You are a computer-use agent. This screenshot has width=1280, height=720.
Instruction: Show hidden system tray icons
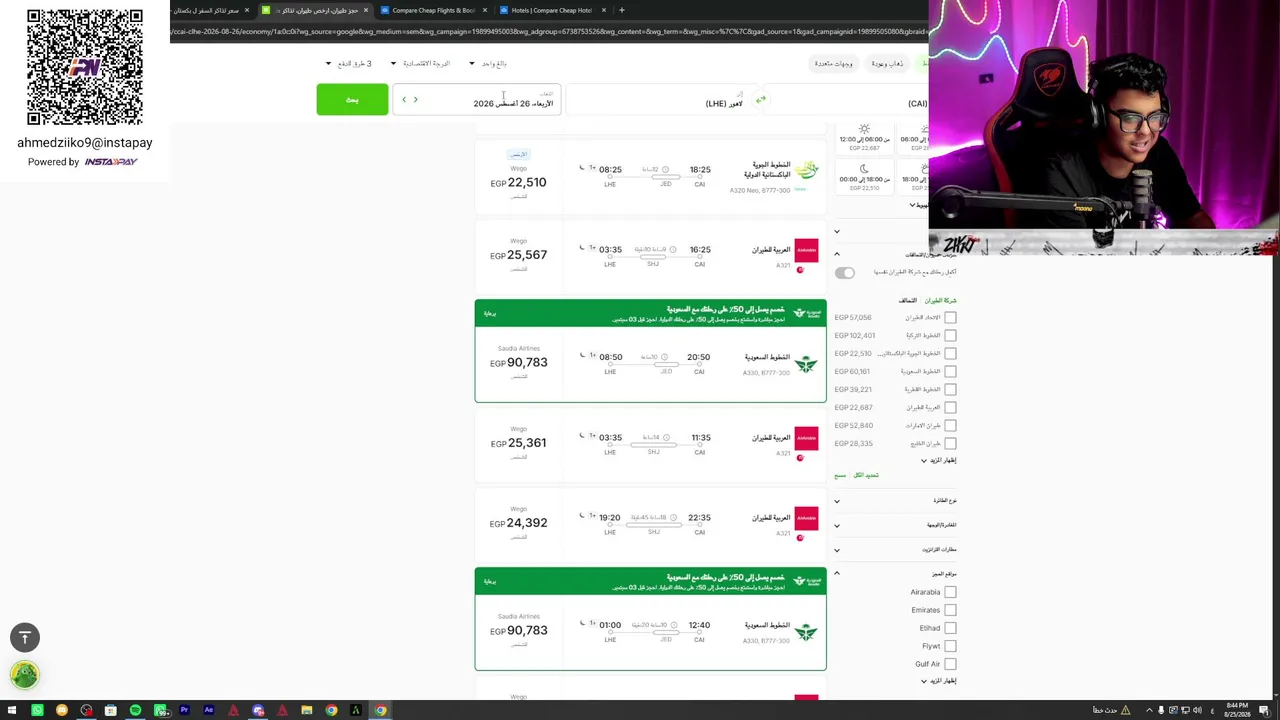(x=1148, y=711)
